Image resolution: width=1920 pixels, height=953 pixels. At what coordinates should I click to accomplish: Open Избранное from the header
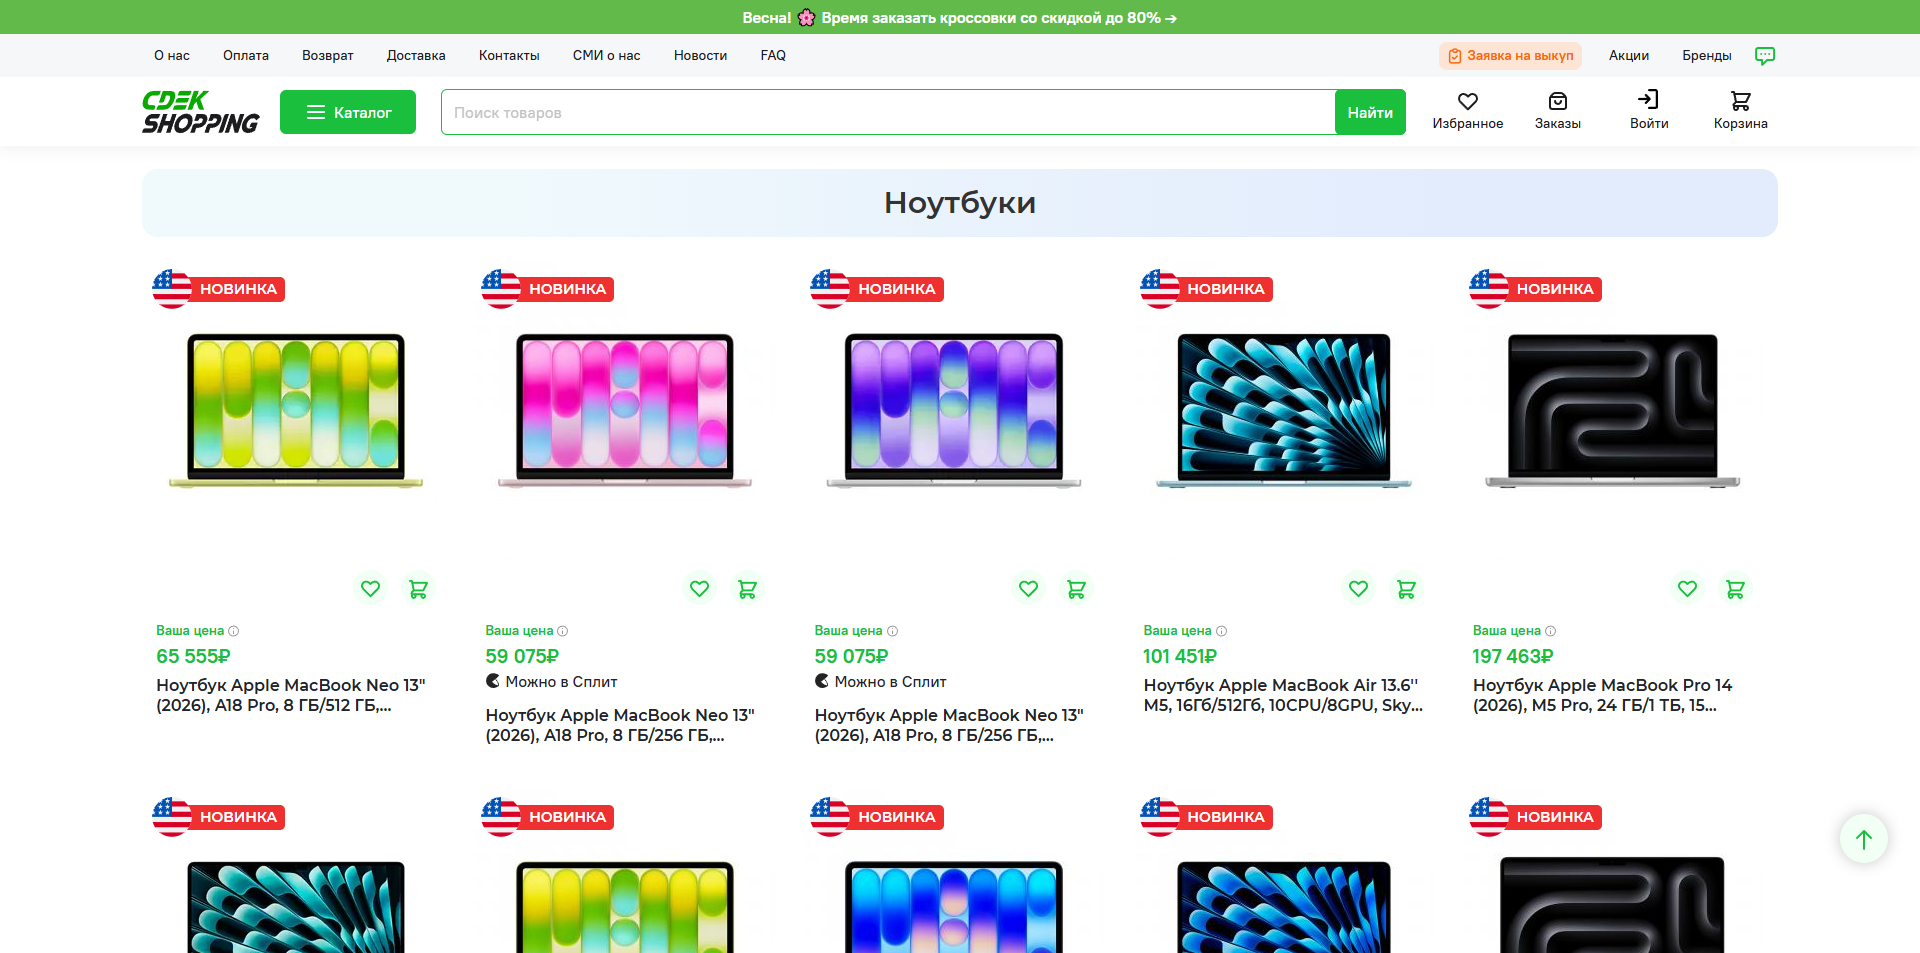1467,111
